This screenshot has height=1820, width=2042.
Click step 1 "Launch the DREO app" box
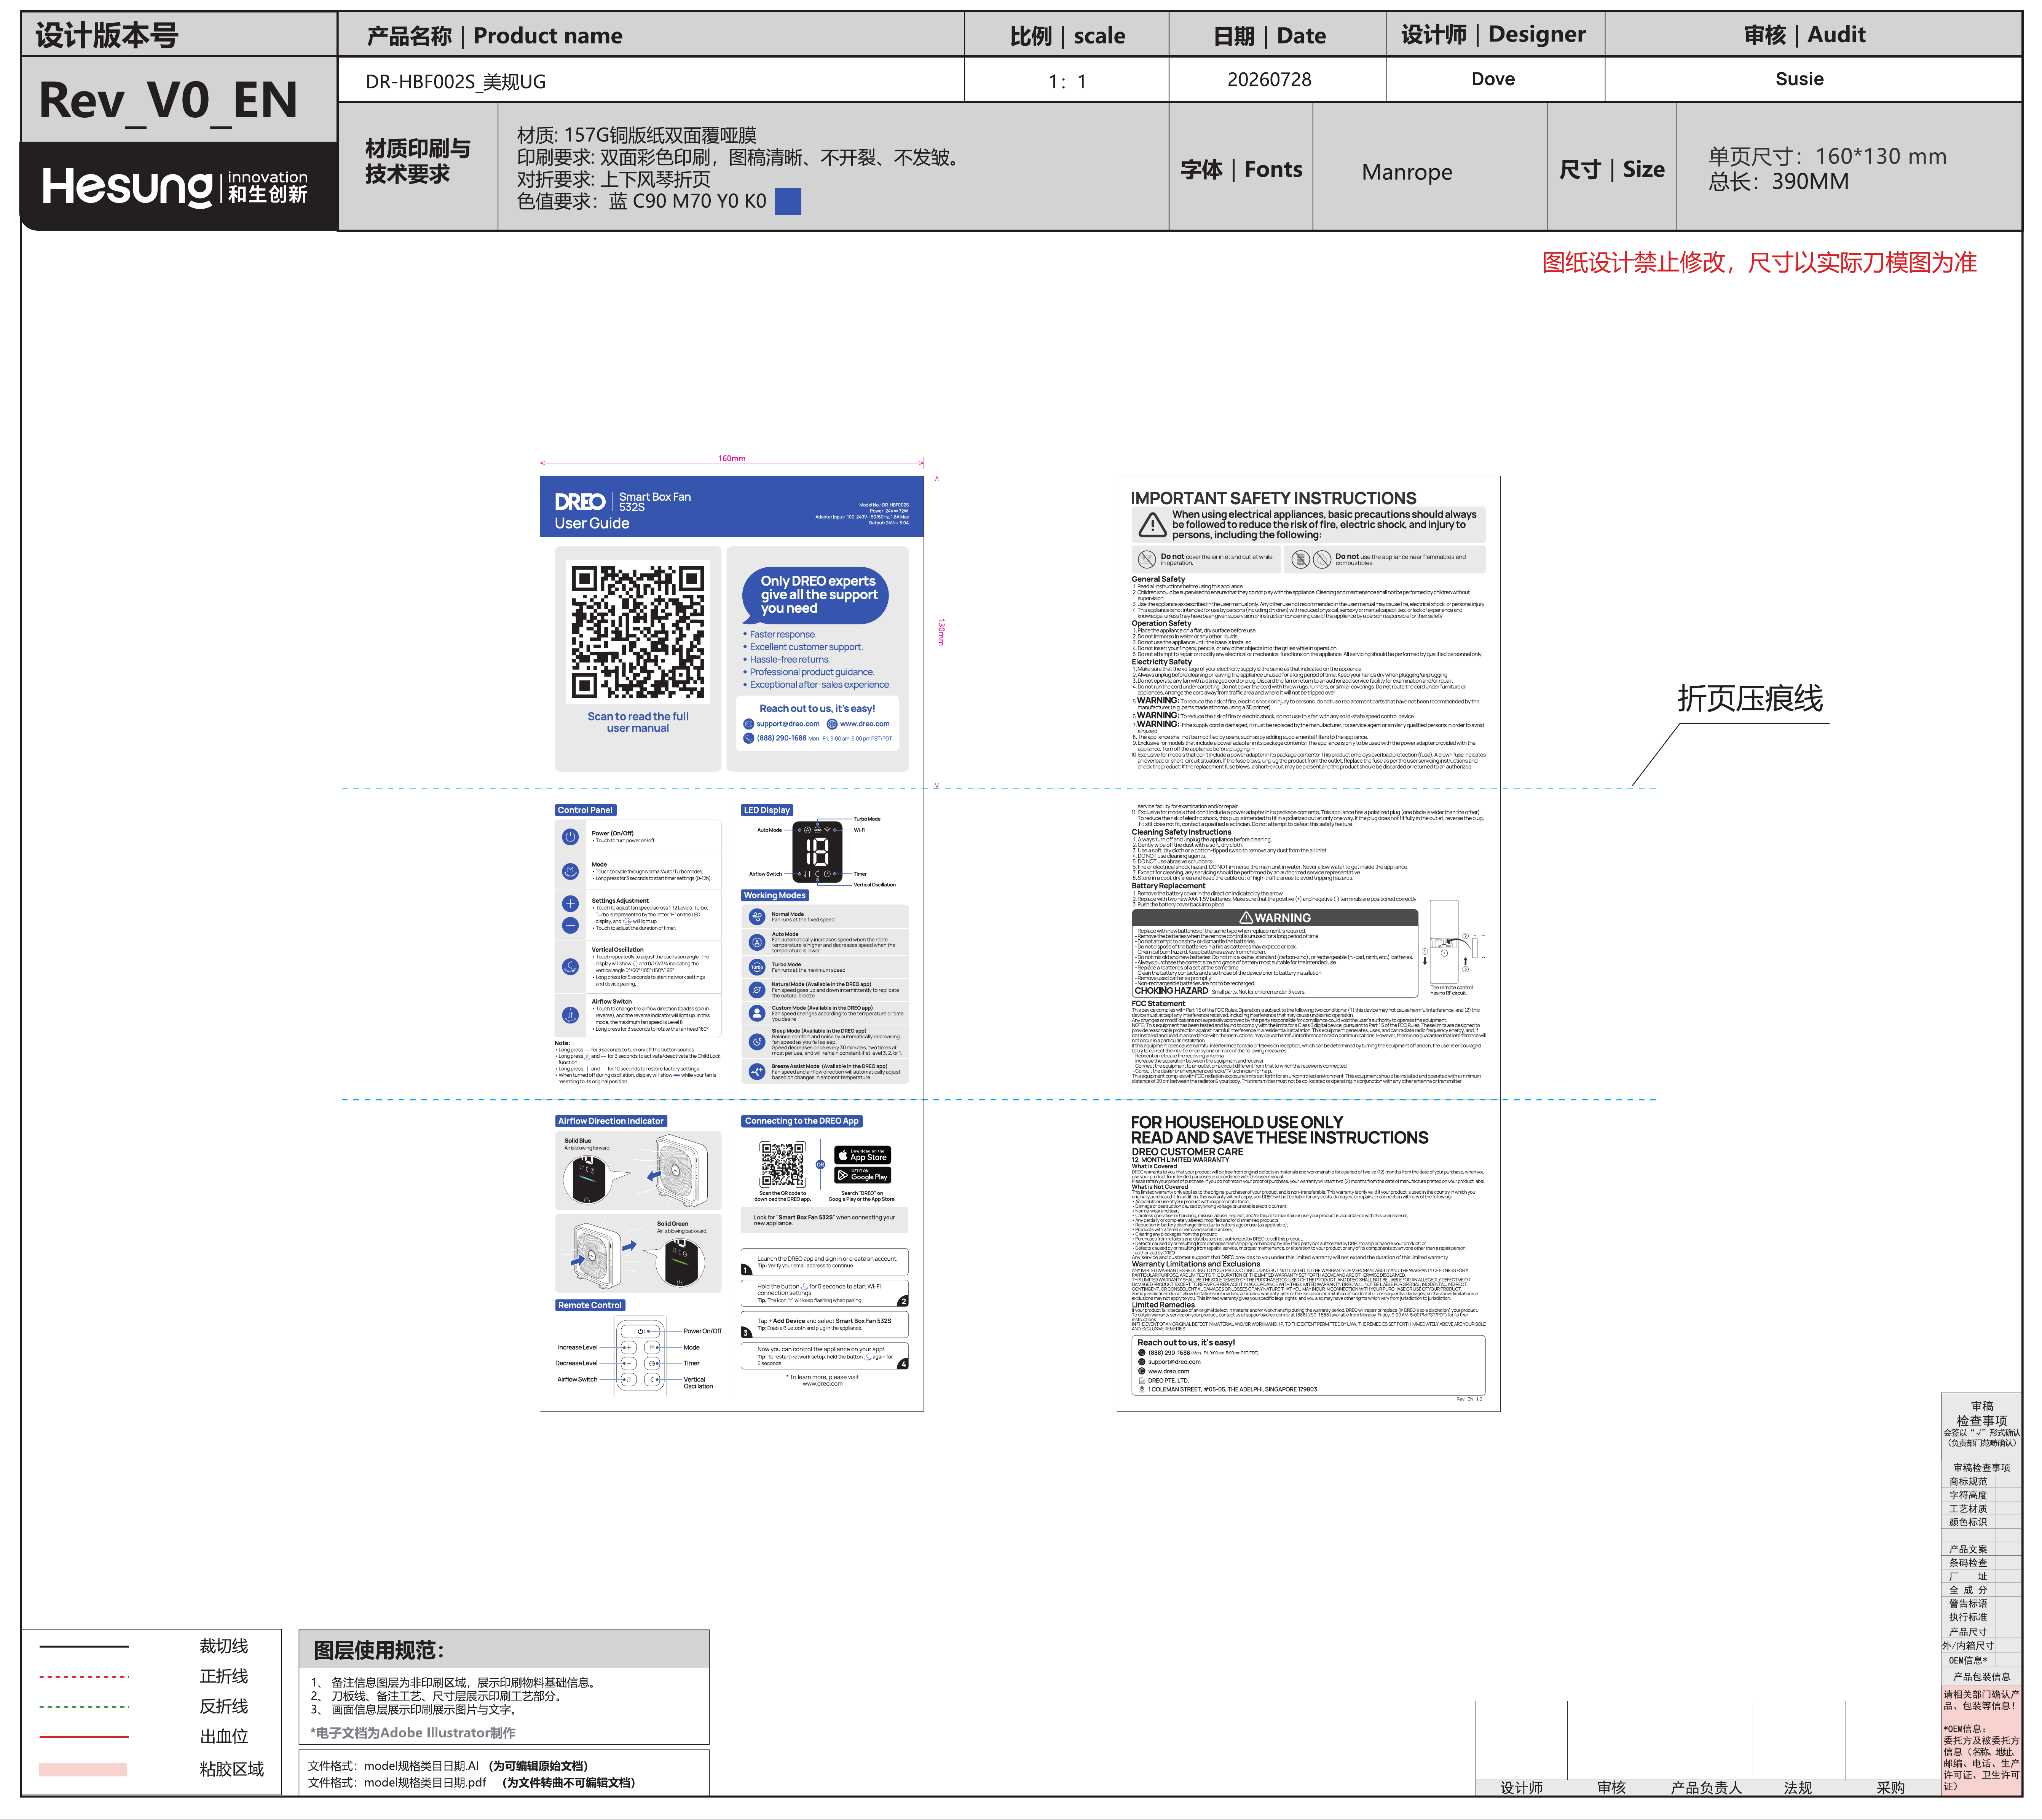click(x=825, y=1262)
